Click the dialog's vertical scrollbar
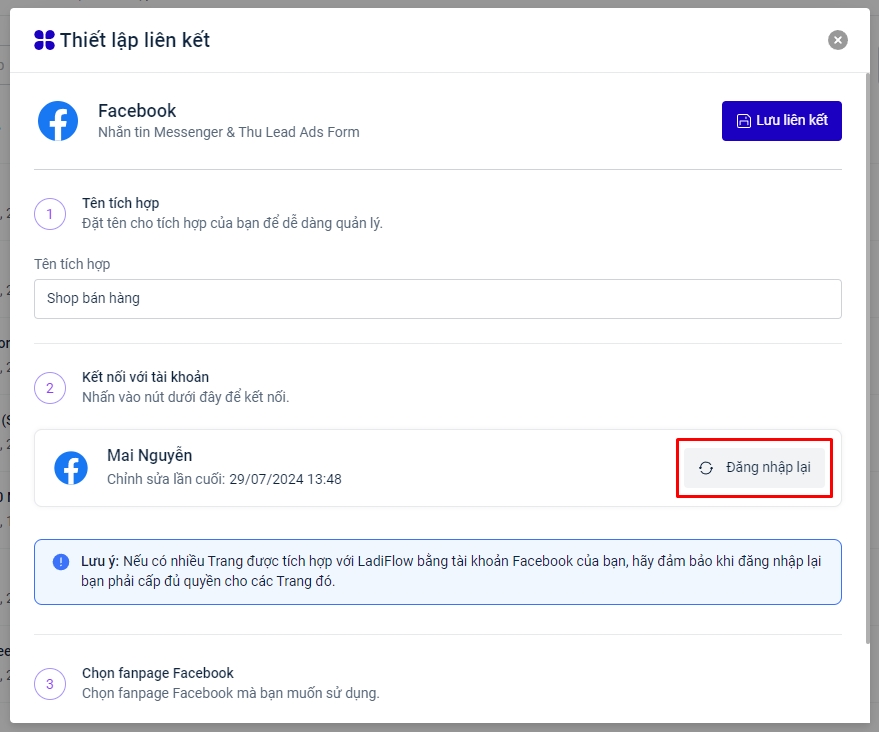 tap(867, 350)
